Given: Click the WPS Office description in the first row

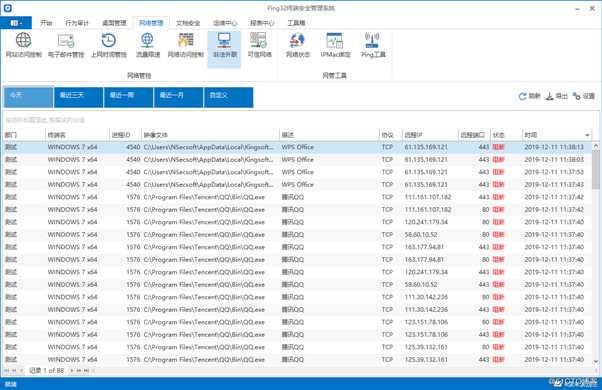Looking at the screenshot, I should pos(298,147).
